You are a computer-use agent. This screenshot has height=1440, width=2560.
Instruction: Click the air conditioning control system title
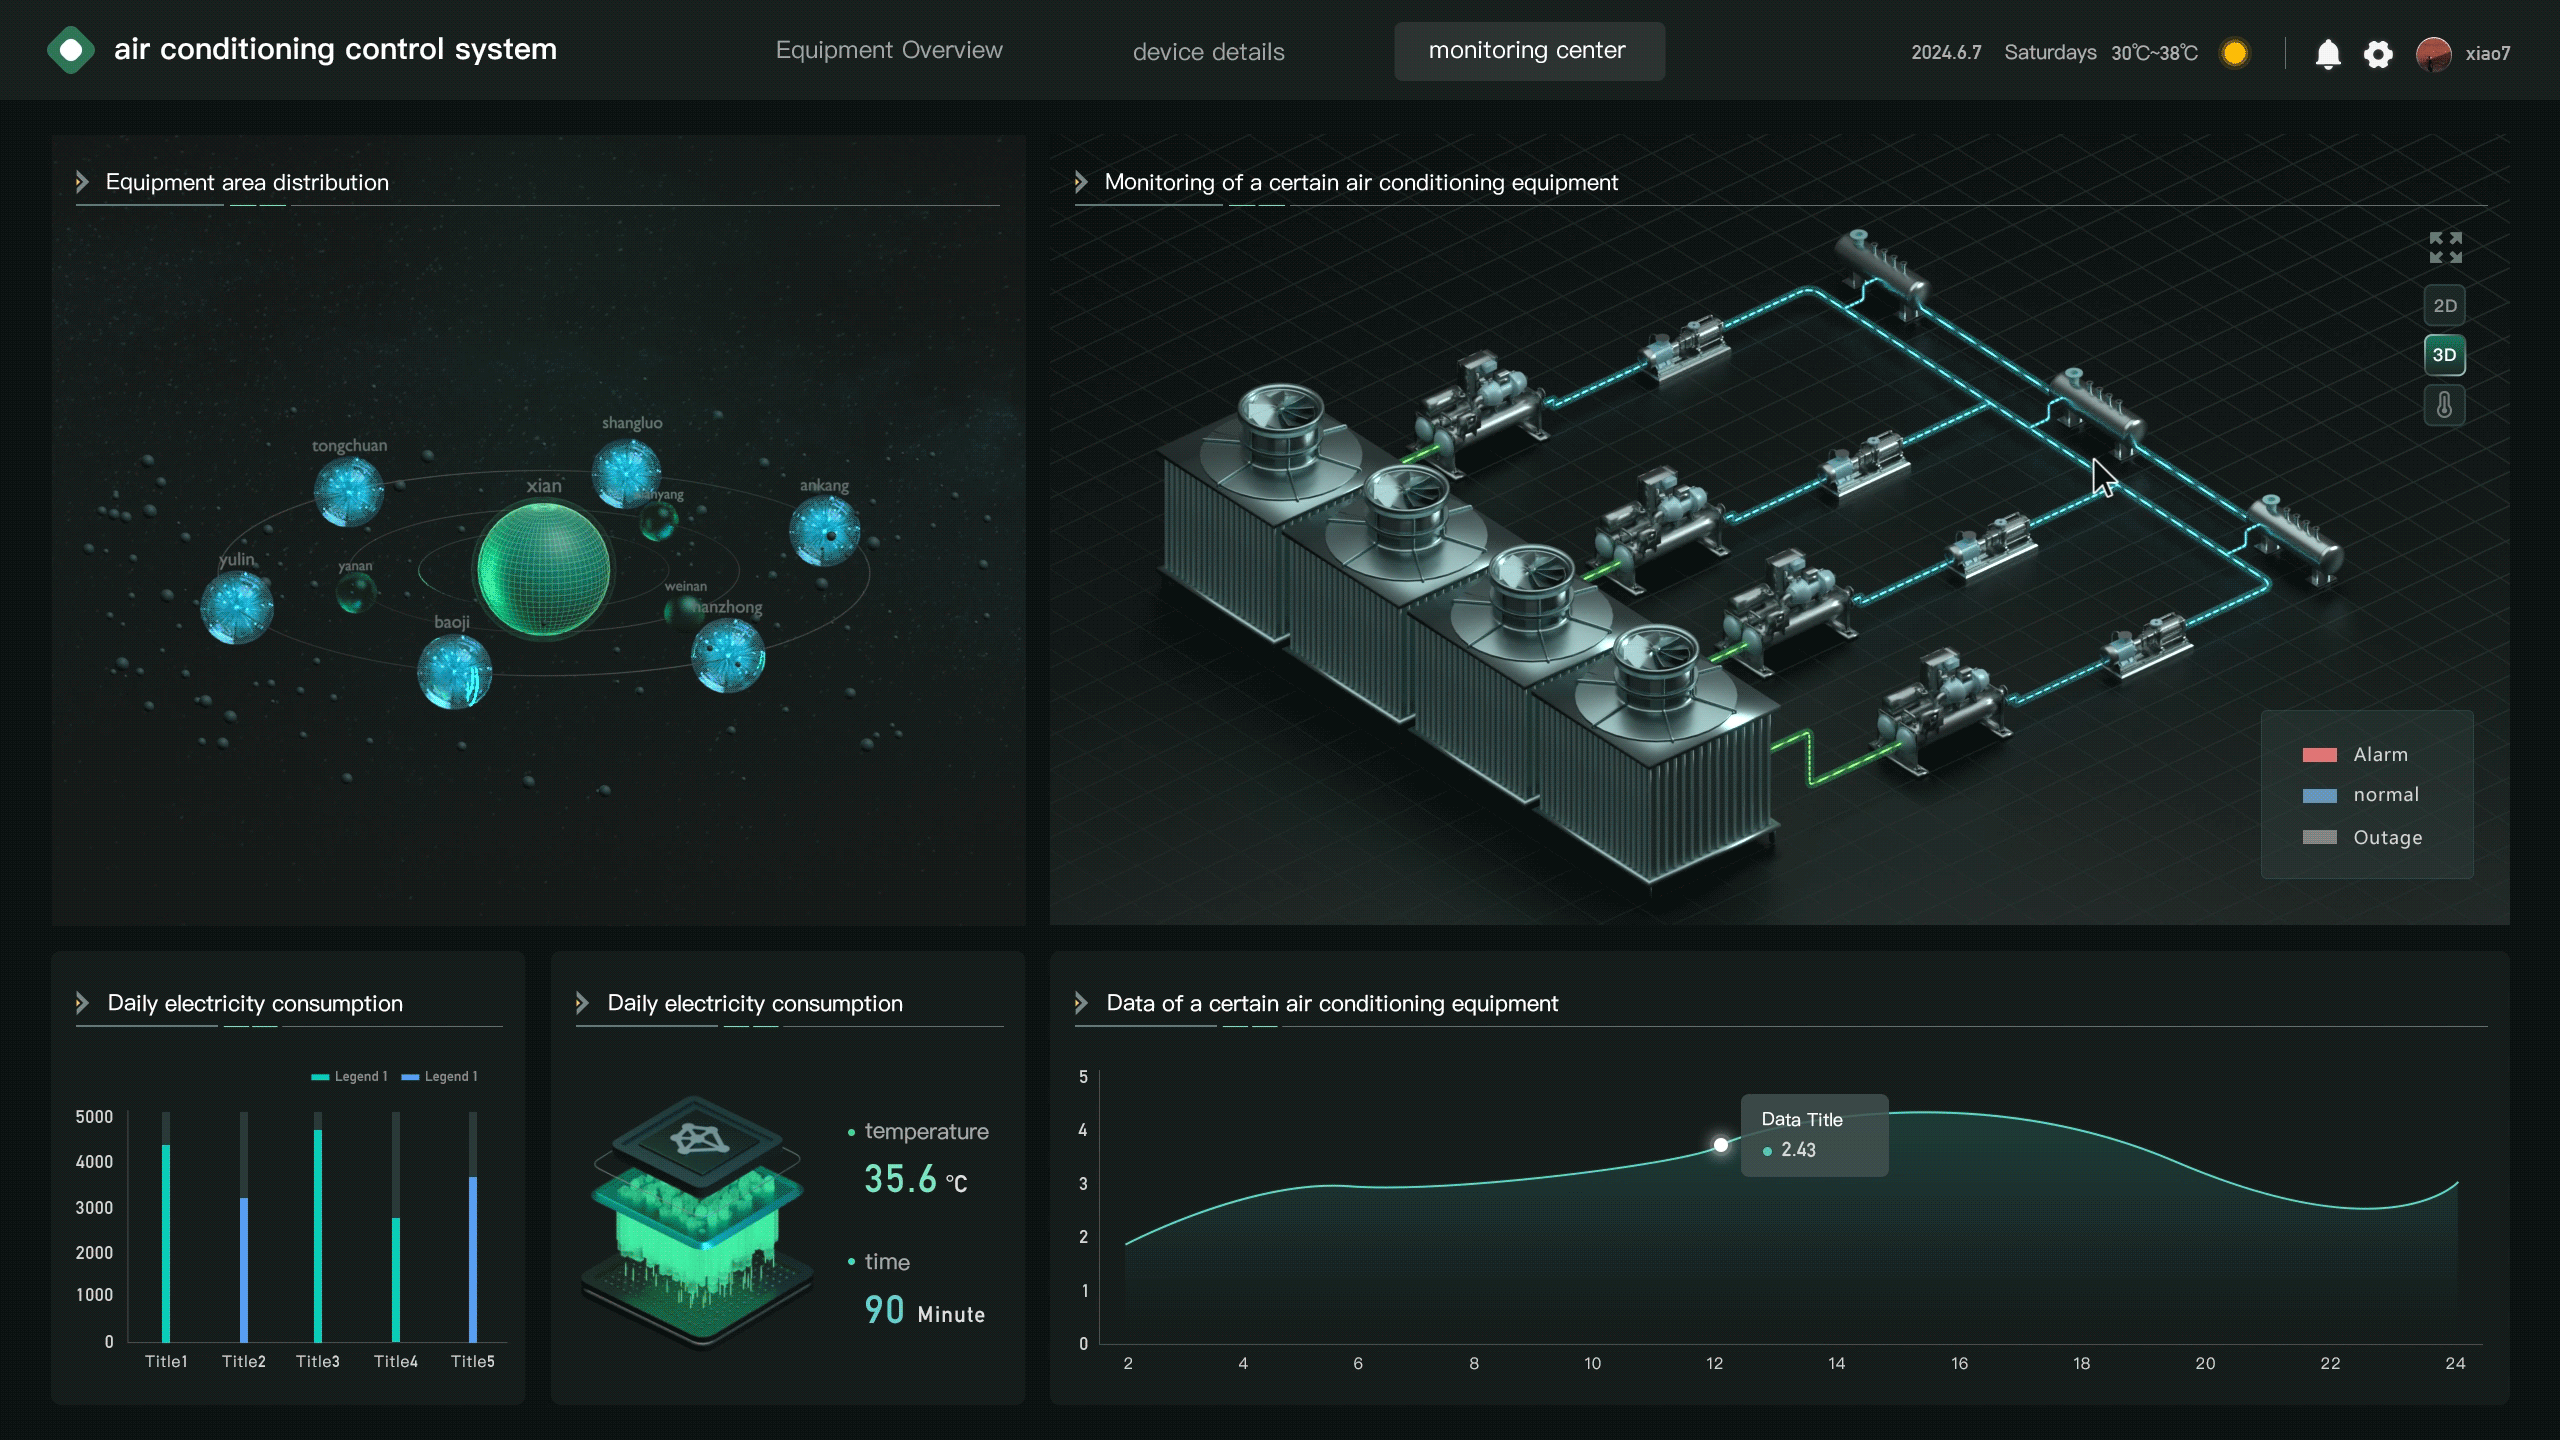click(335, 49)
